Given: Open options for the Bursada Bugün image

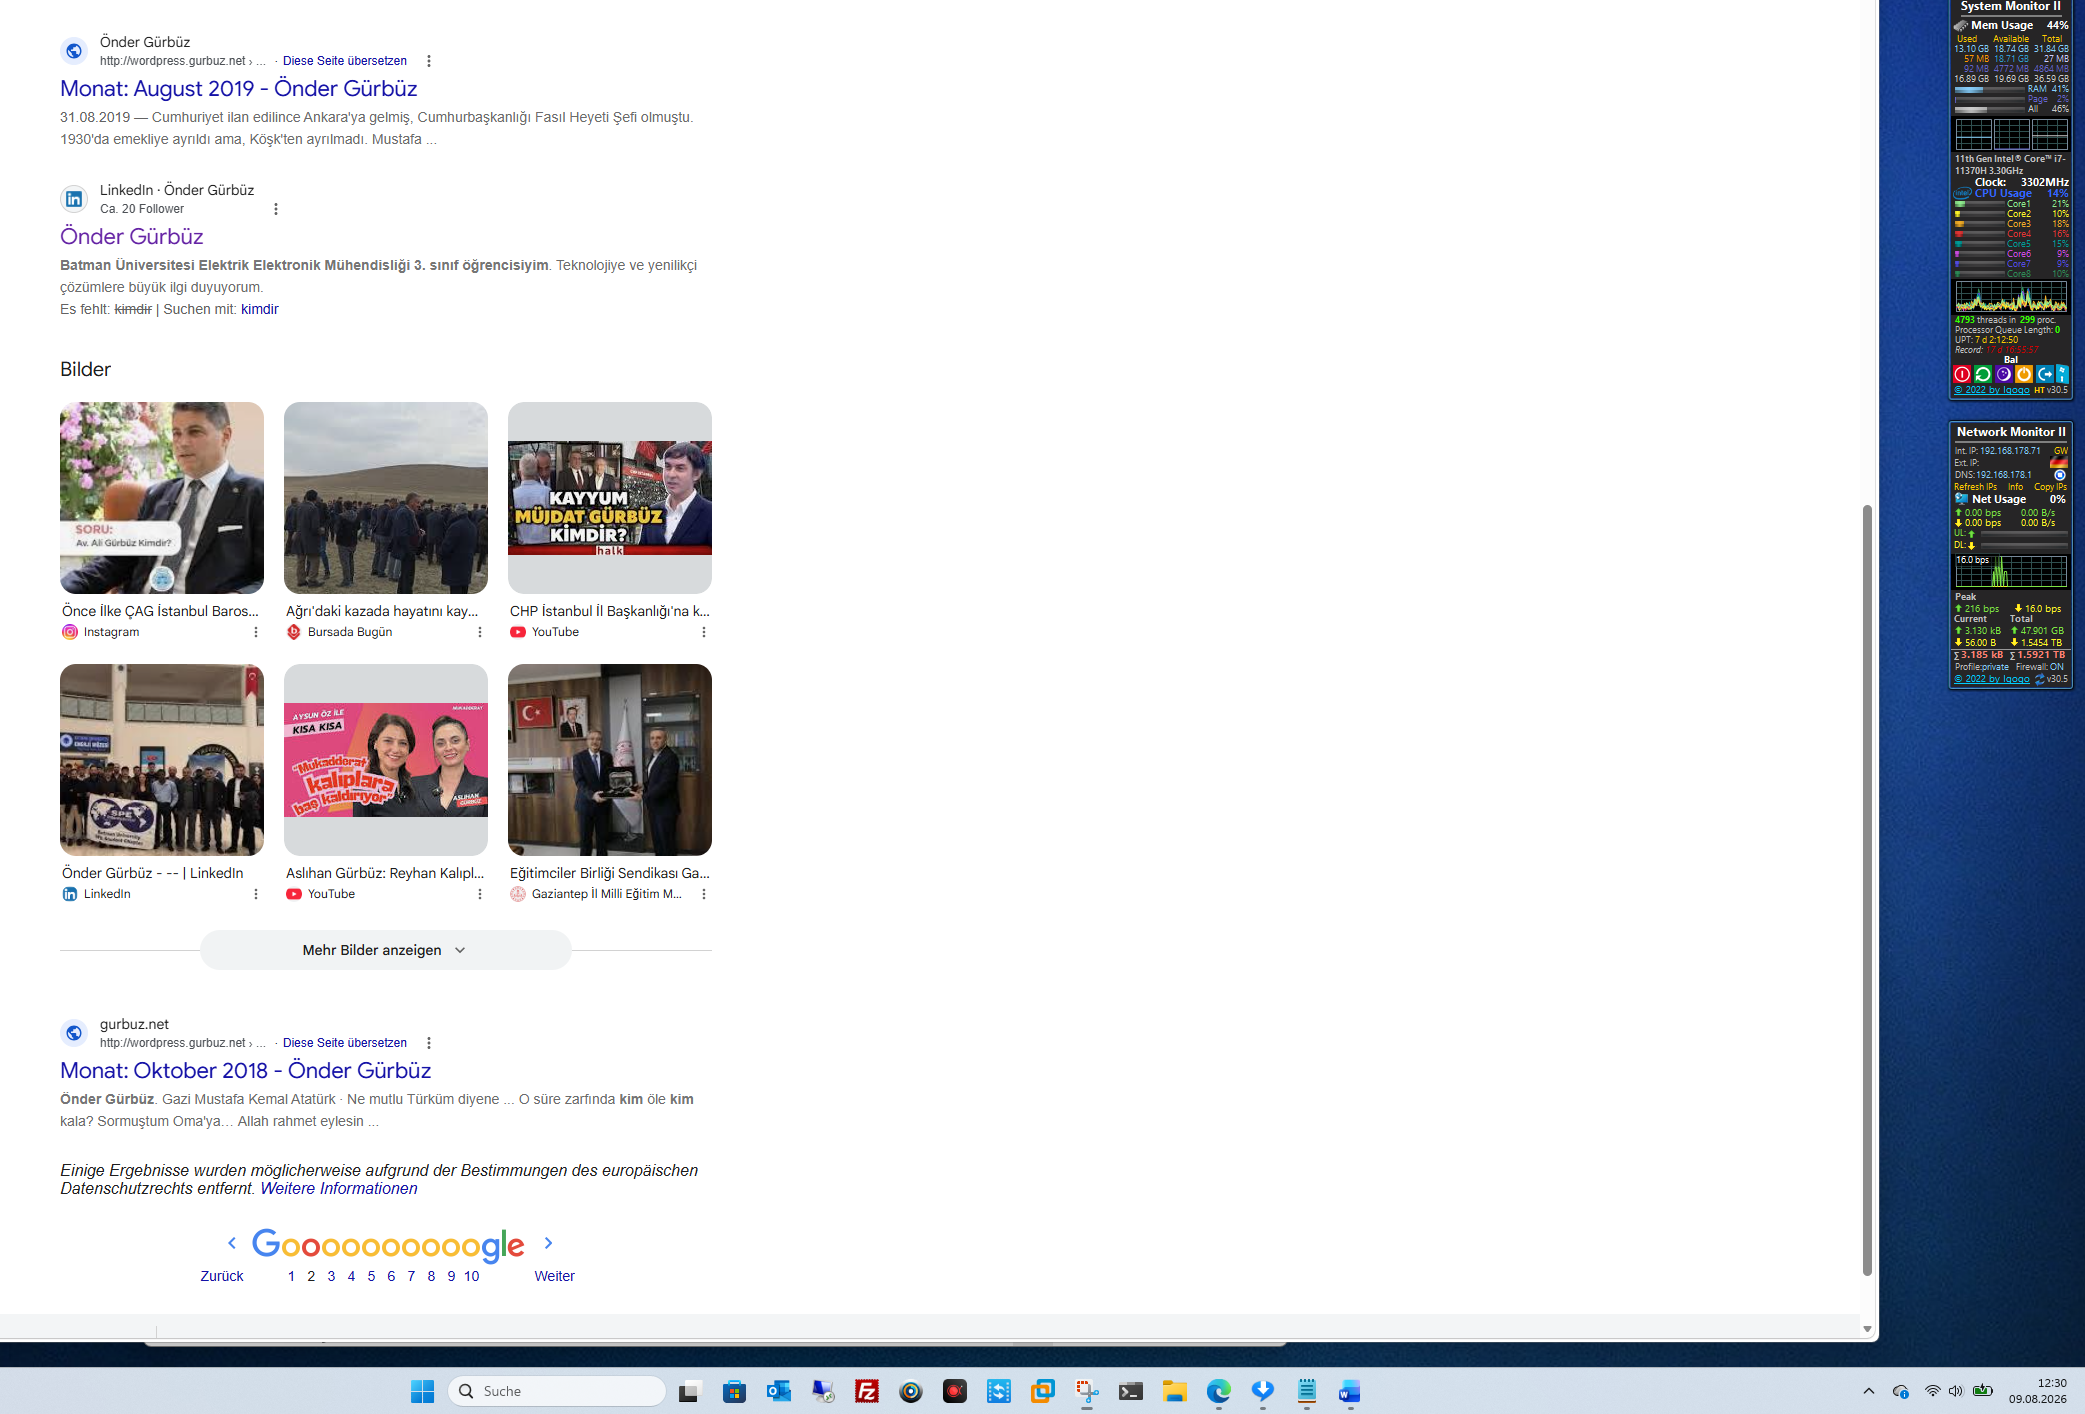Looking at the screenshot, I should pos(480,632).
